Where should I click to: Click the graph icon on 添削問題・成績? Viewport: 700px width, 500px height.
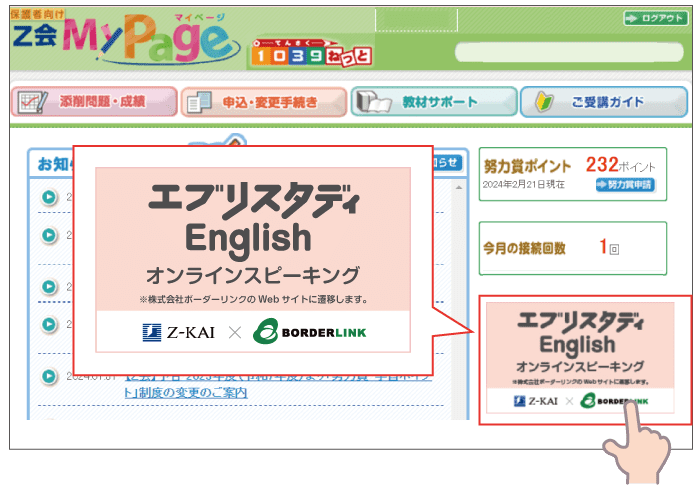point(32,102)
